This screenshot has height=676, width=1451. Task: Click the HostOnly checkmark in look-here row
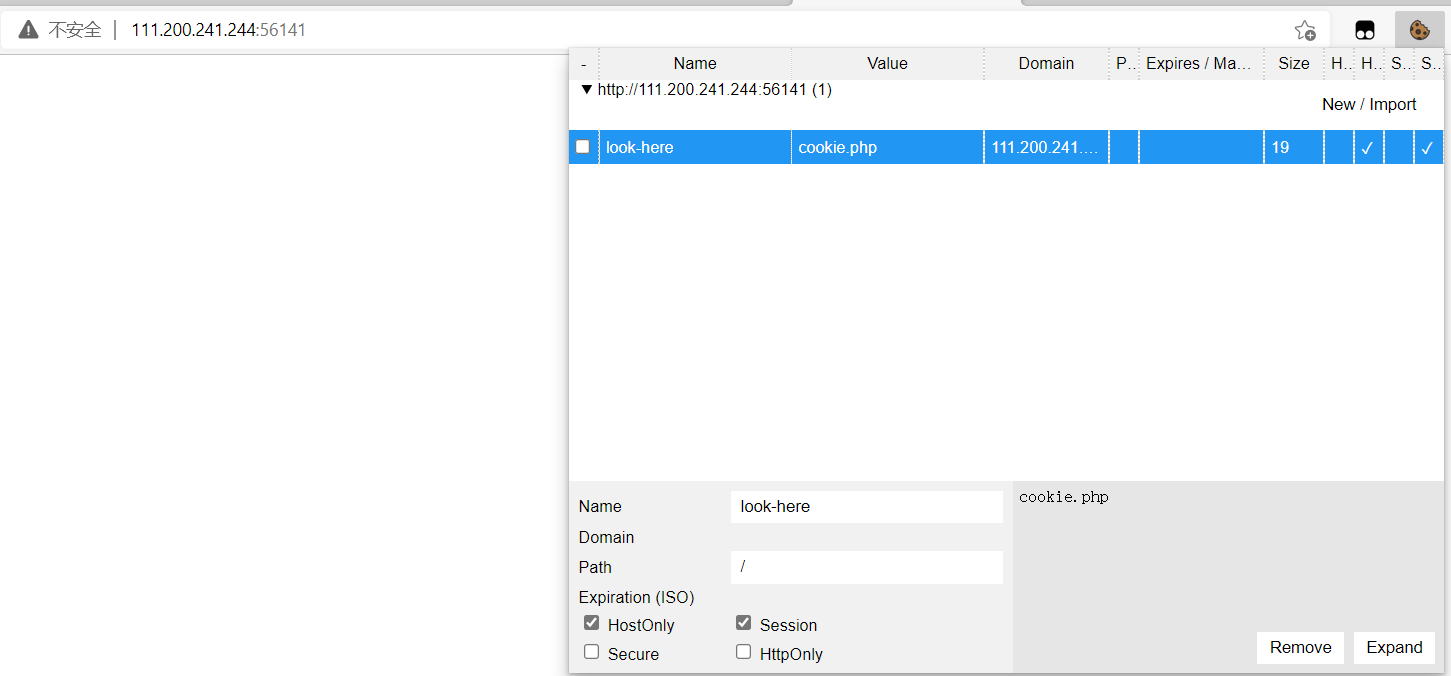(1368, 147)
